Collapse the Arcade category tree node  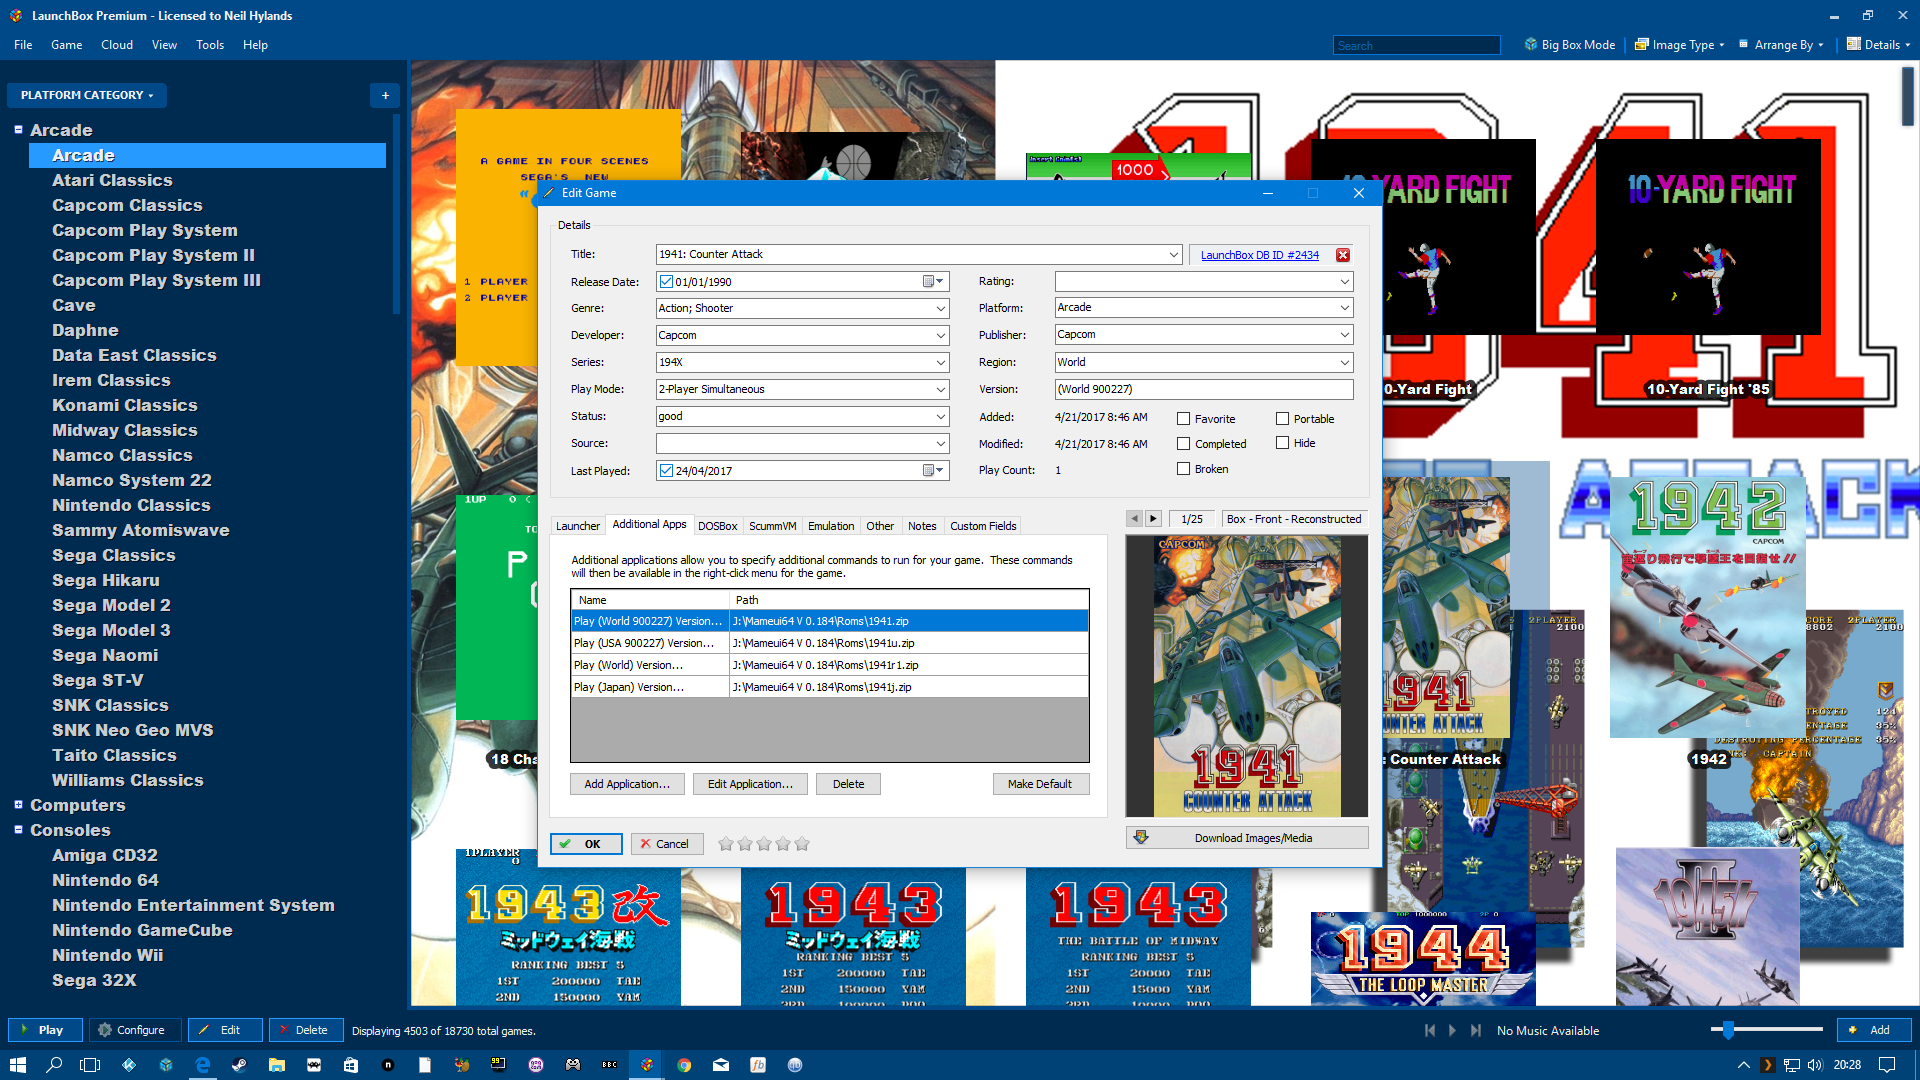click(x=18, y=130)
